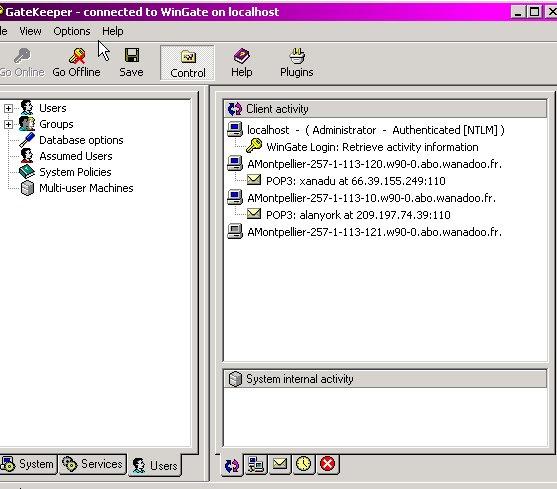Click the Go Offline toolbar button
The image size is (557, 489).
76,63
